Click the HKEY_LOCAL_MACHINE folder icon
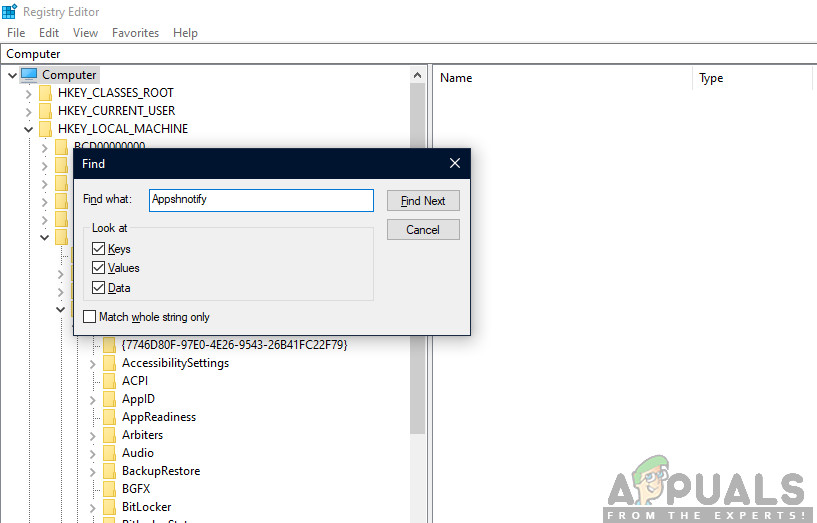 click(46, 129)
